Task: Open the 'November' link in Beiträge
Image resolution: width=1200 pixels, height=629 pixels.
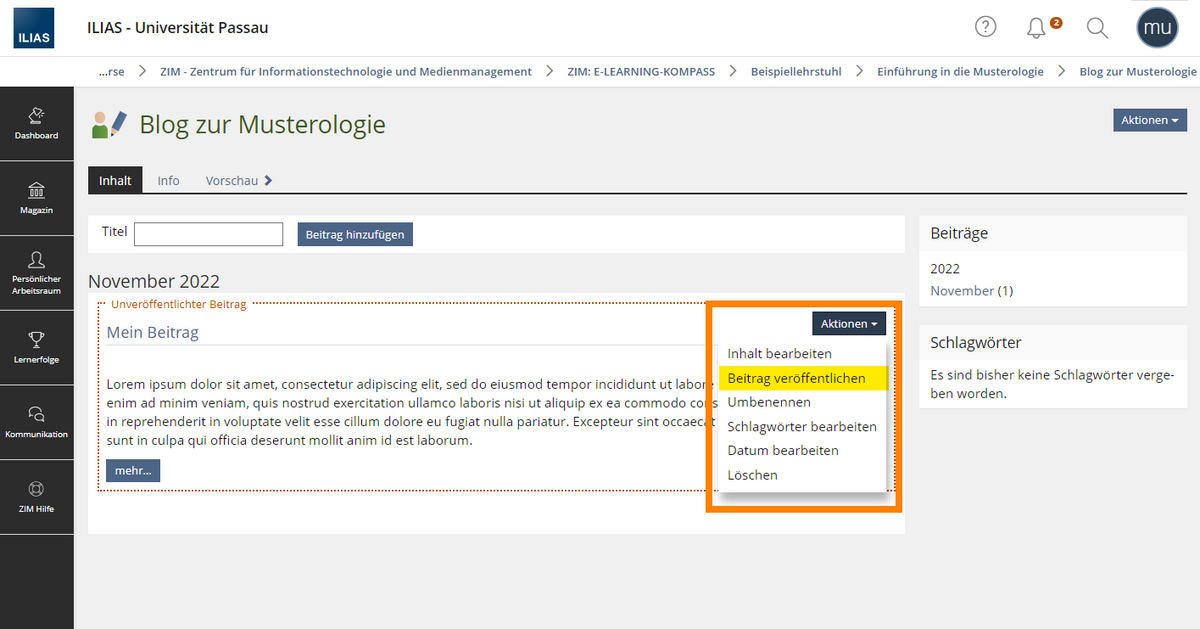Action: [962, 291]
